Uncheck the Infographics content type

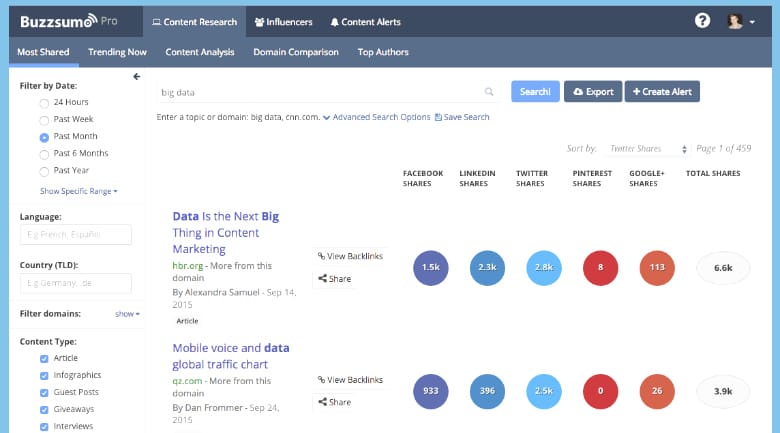pyautogui.click(x=44, y=375)
